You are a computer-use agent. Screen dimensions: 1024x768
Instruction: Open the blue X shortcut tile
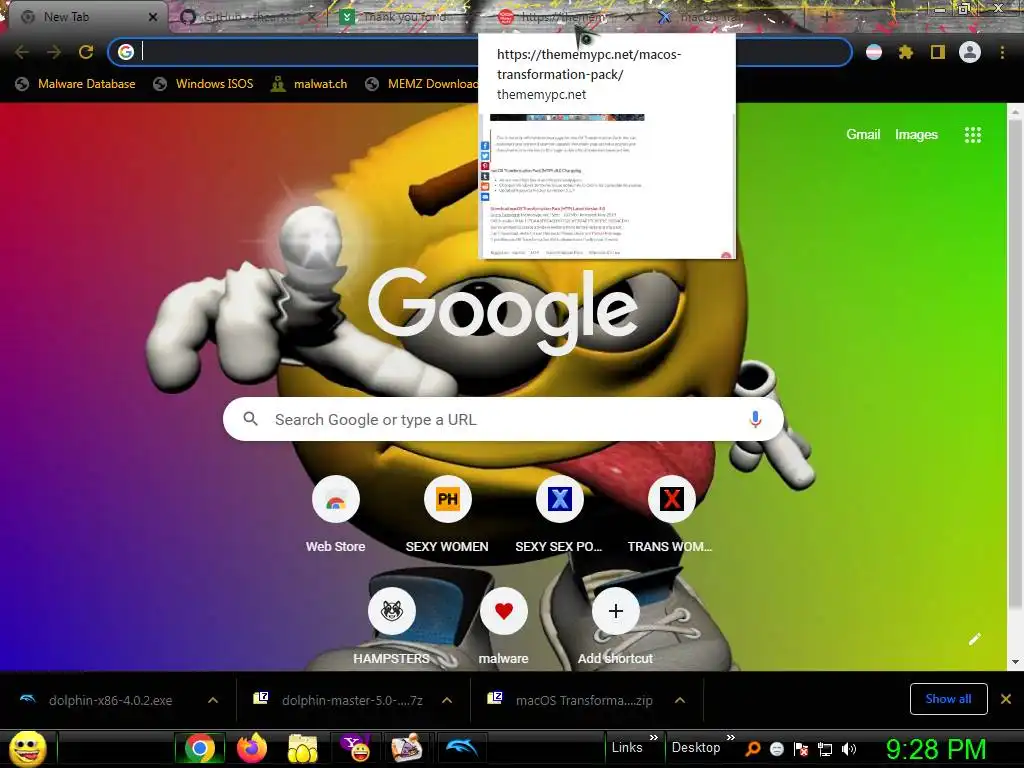click(560, 500)
